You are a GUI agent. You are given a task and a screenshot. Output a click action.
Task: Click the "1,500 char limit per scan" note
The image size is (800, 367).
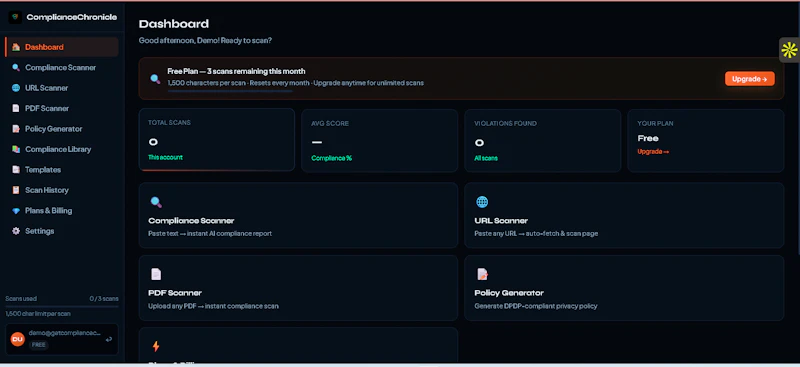pos(38,314)
